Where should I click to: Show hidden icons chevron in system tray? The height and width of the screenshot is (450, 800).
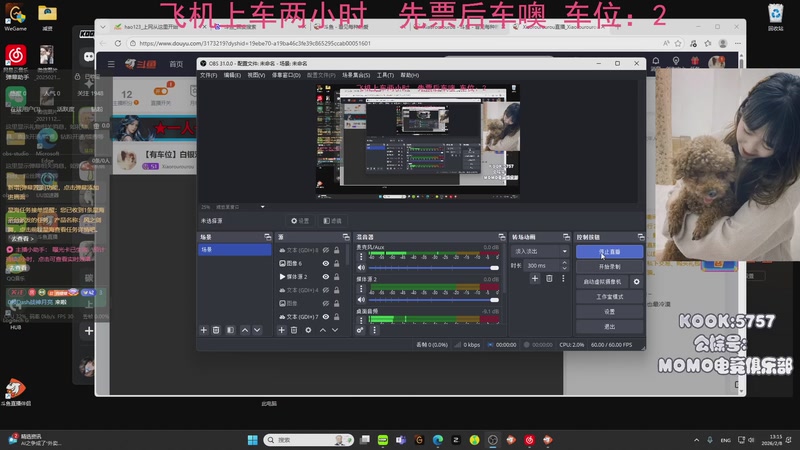click(x=696, y=440)
